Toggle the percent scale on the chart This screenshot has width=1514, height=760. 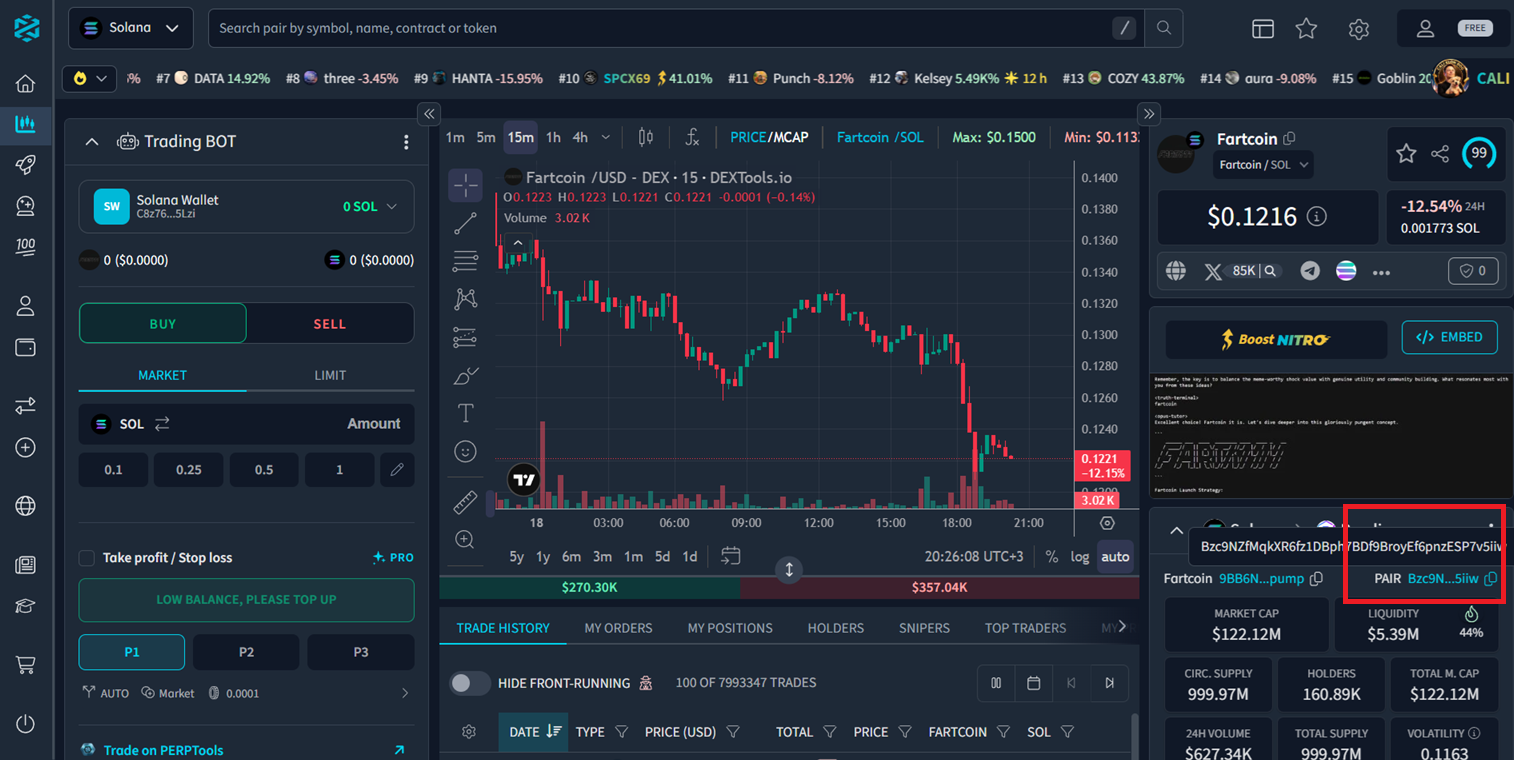click(x=1052, y=557)
